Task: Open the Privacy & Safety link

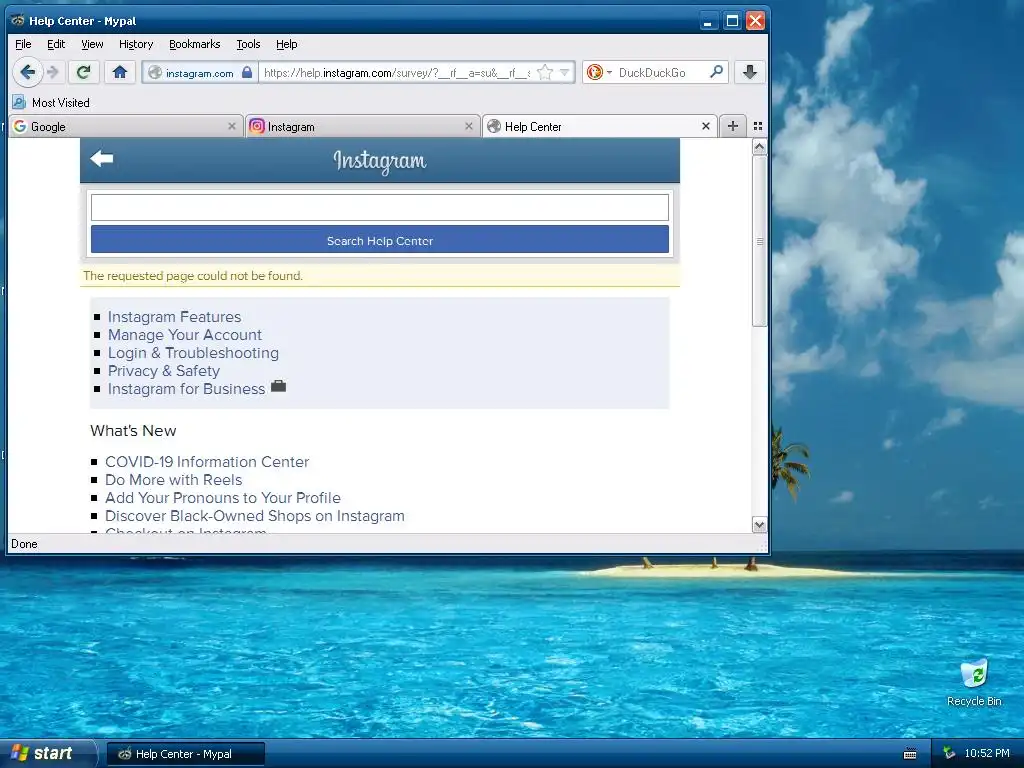Action: click(x=164, y=371)
